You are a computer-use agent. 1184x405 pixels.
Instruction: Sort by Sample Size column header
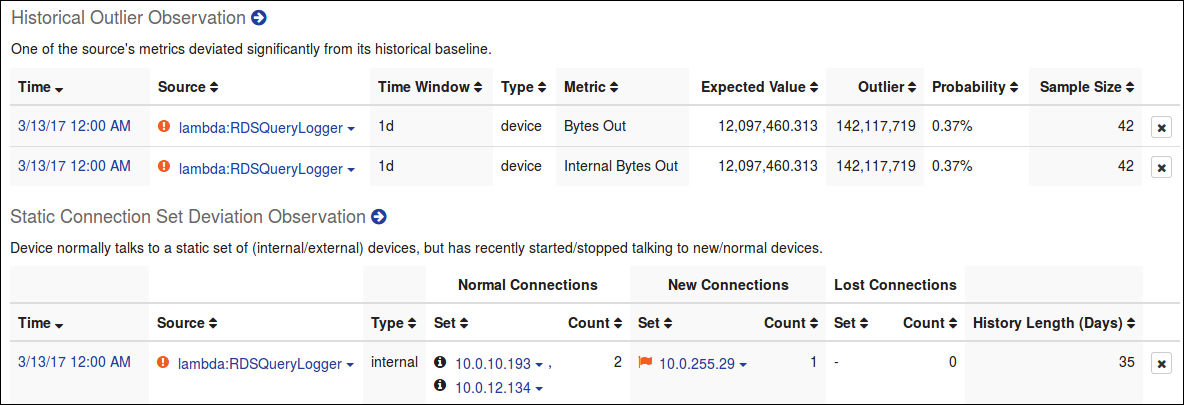tap(1086, 87)
